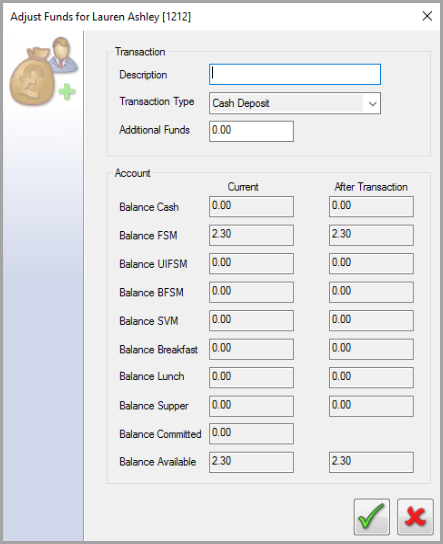Select the current Balance UIFSM field

[x=251, y=263]
